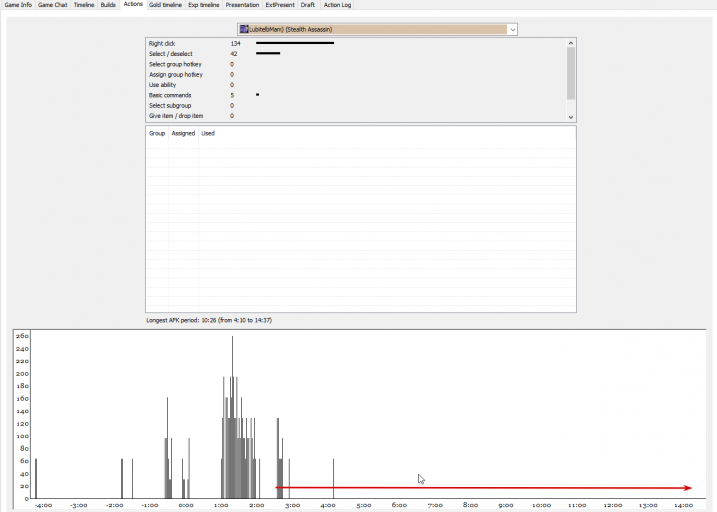Click the graph bar at 4:00
The height and width of the screenshot is (512, 717).
point(333,479)
